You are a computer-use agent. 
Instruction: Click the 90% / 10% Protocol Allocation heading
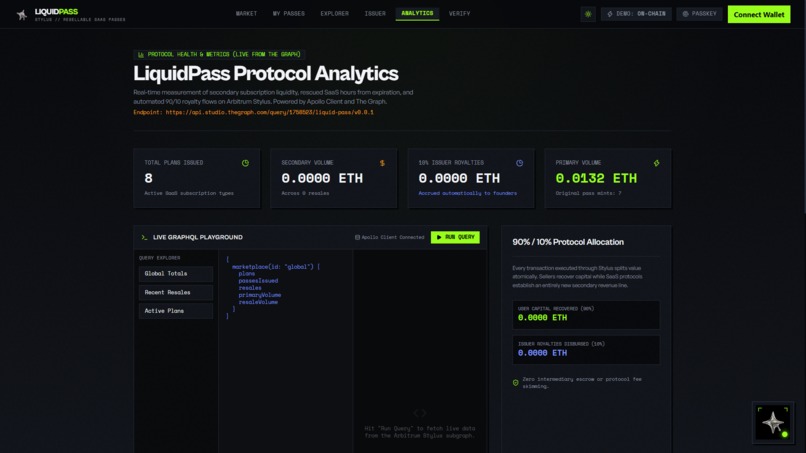pos(567,242)
